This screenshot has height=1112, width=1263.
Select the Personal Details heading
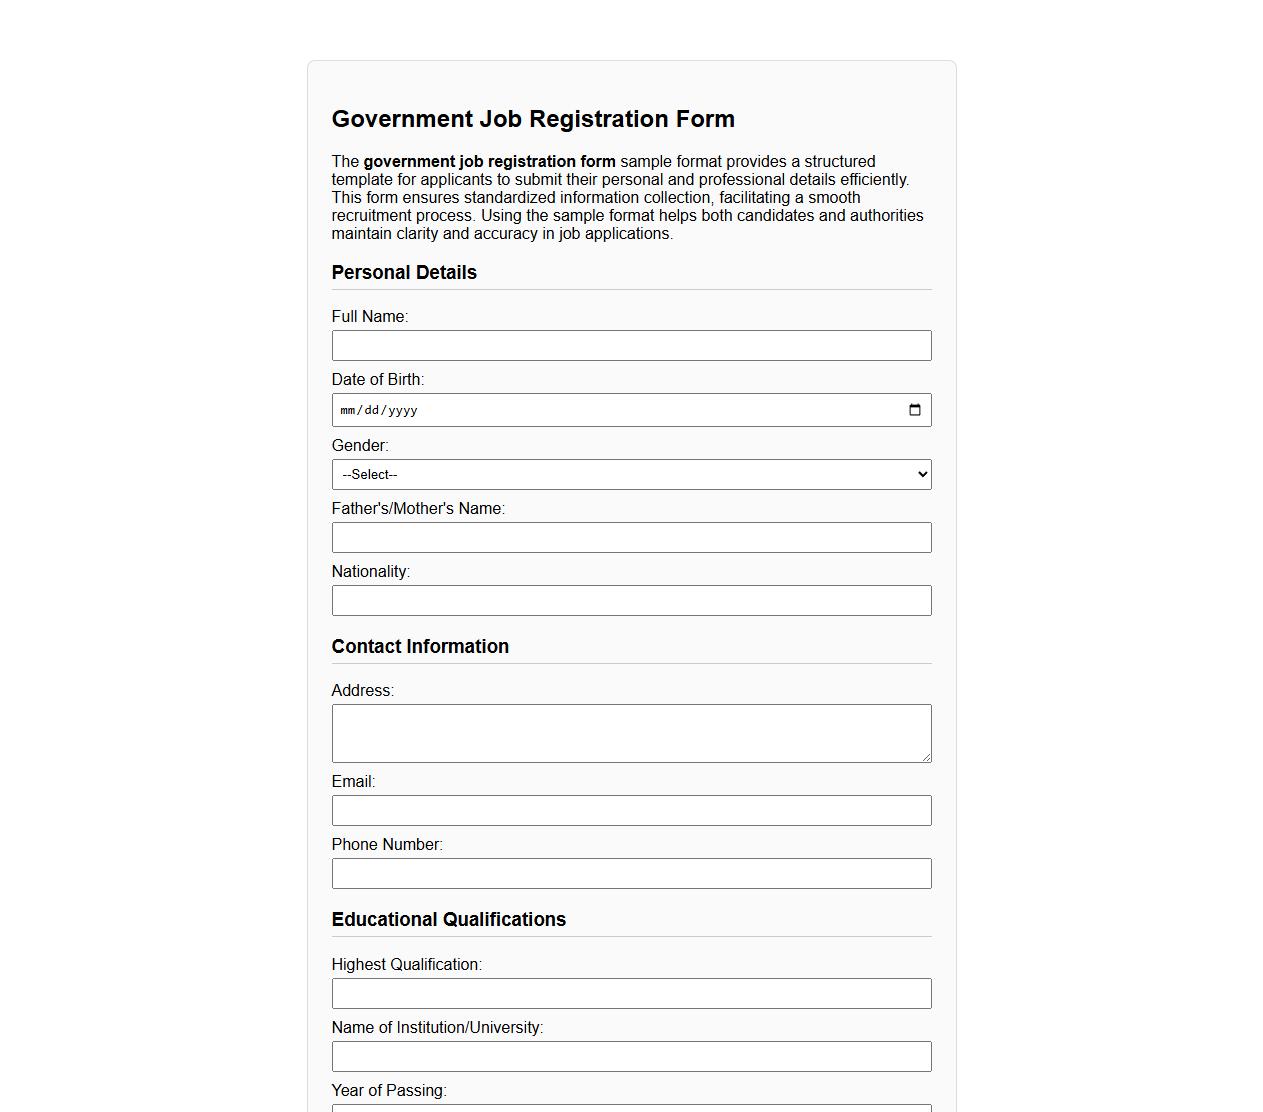click(x=404, y=272)
